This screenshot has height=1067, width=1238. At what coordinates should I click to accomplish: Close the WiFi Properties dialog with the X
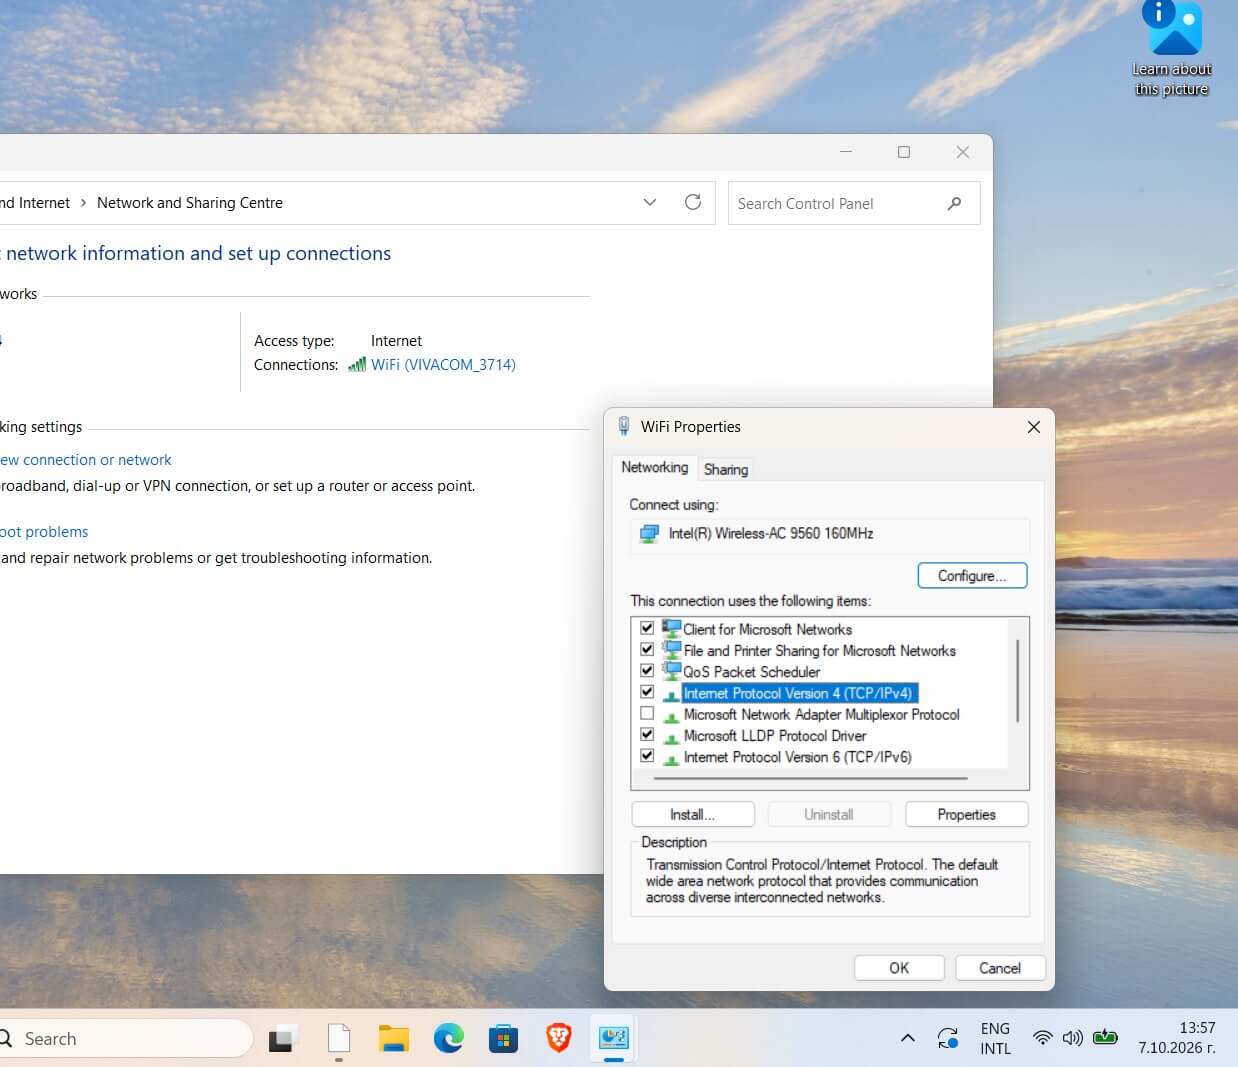1034,427
